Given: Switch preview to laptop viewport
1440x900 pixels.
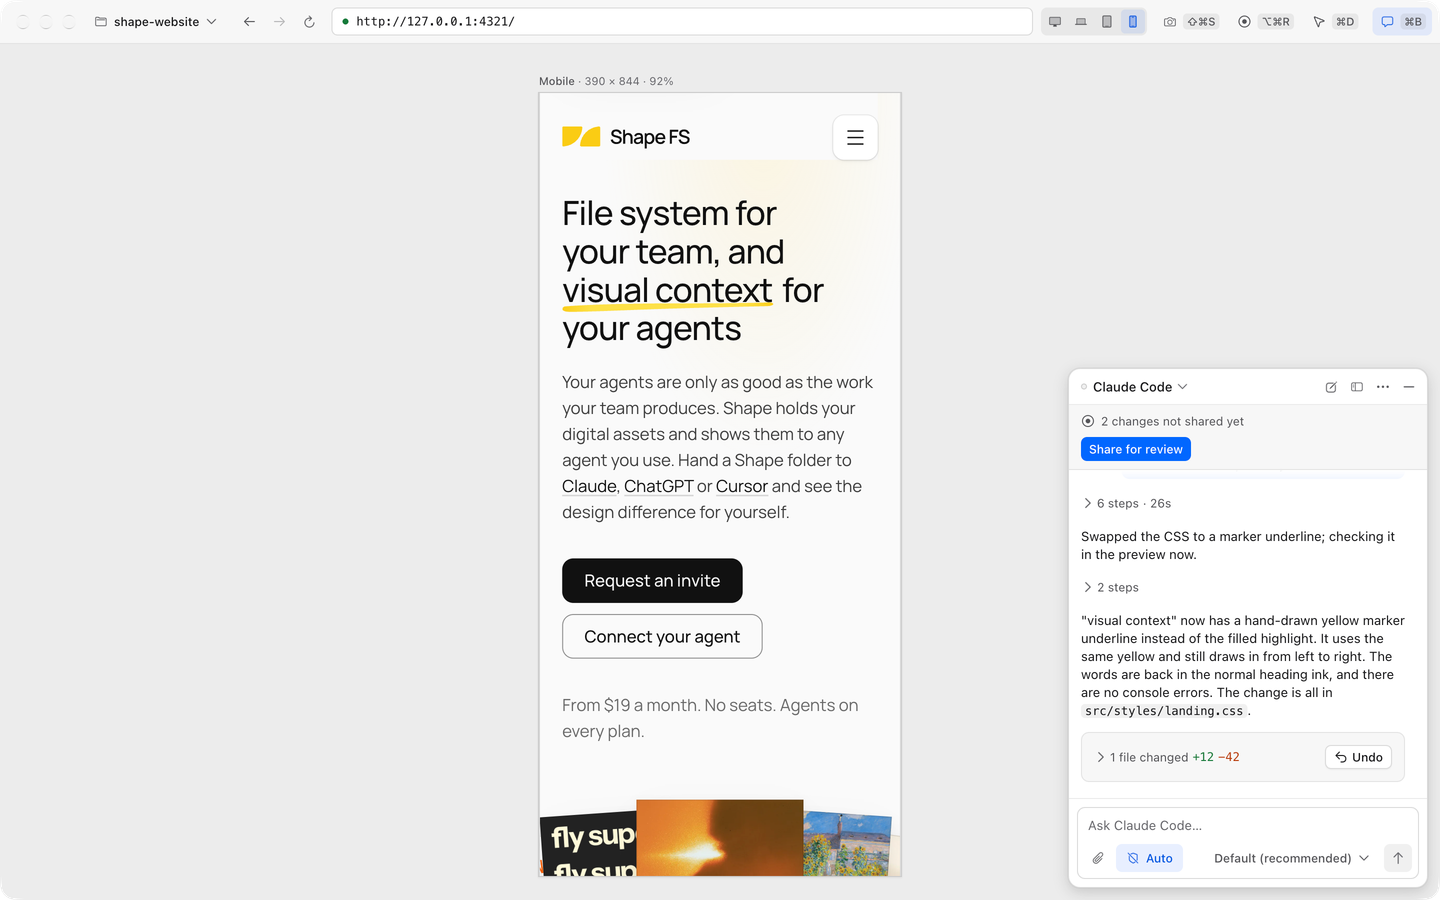Looking at the screenshot, I should tap(1081, 21).
